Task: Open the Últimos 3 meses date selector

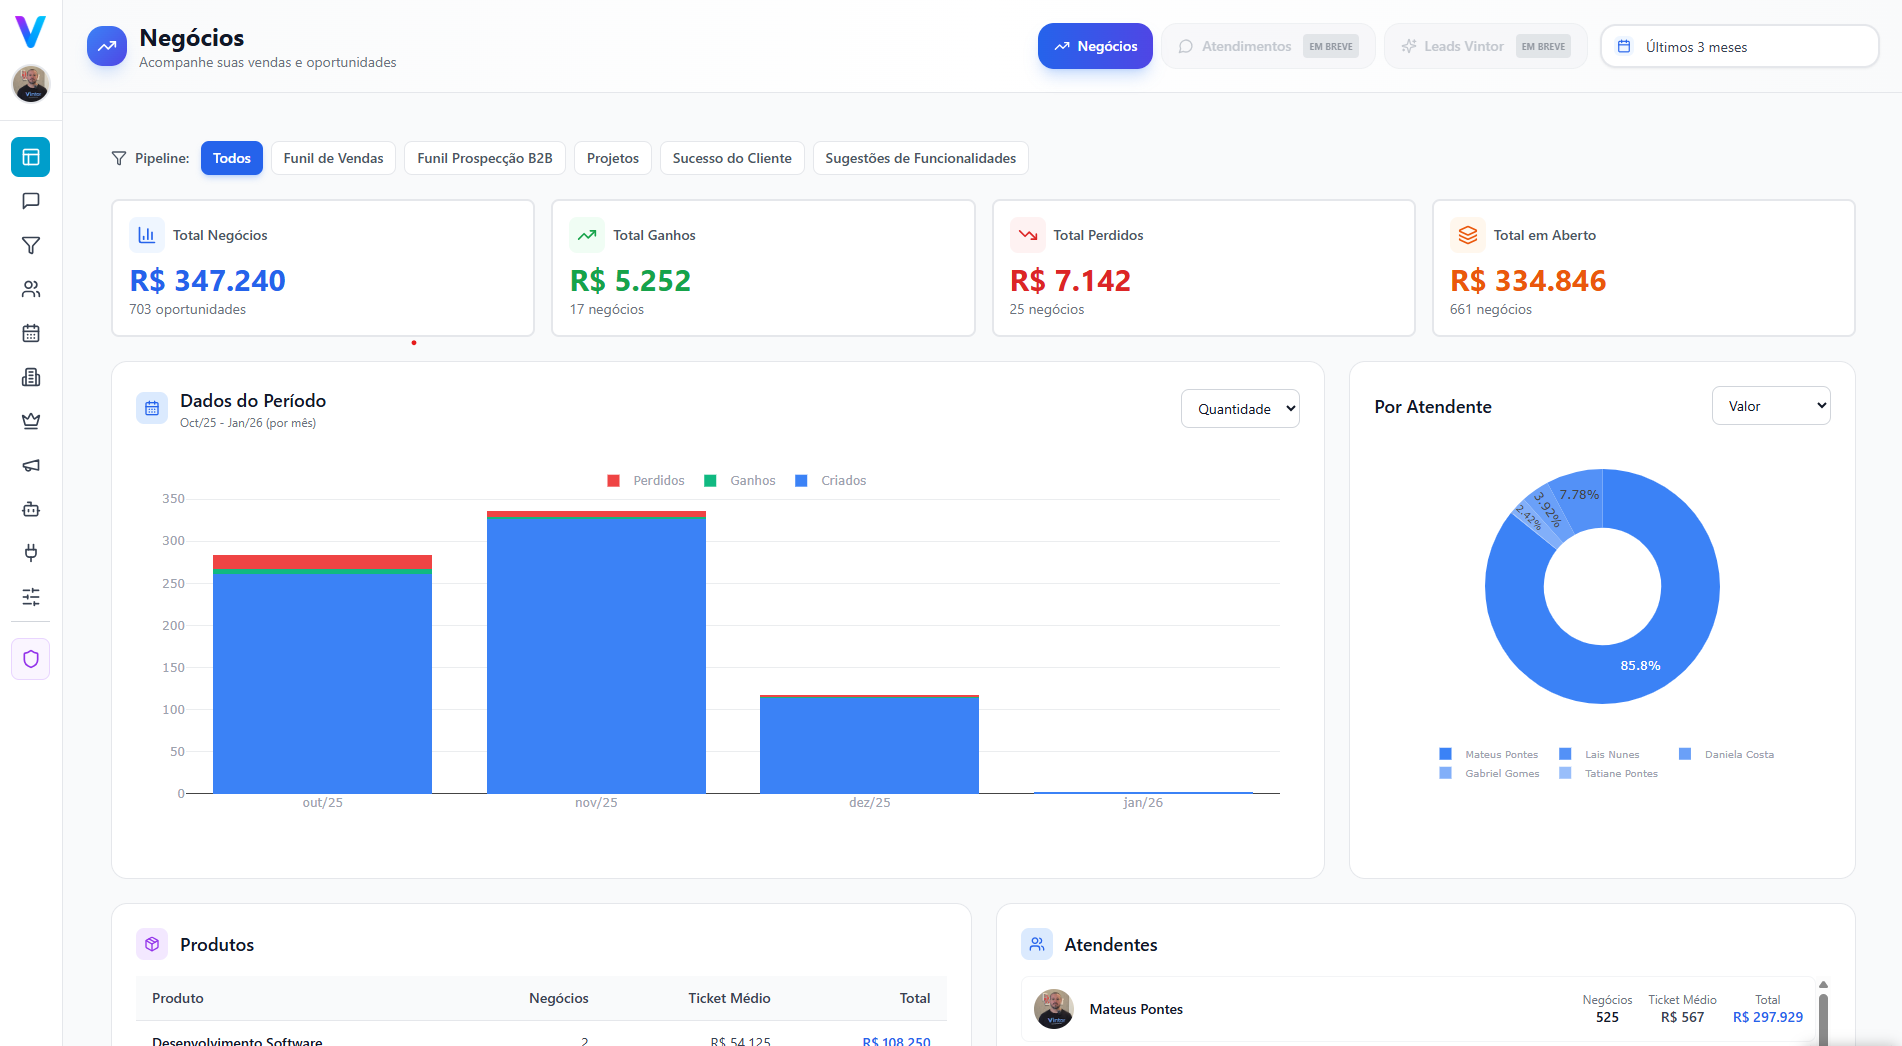Action: [1739, 46]
